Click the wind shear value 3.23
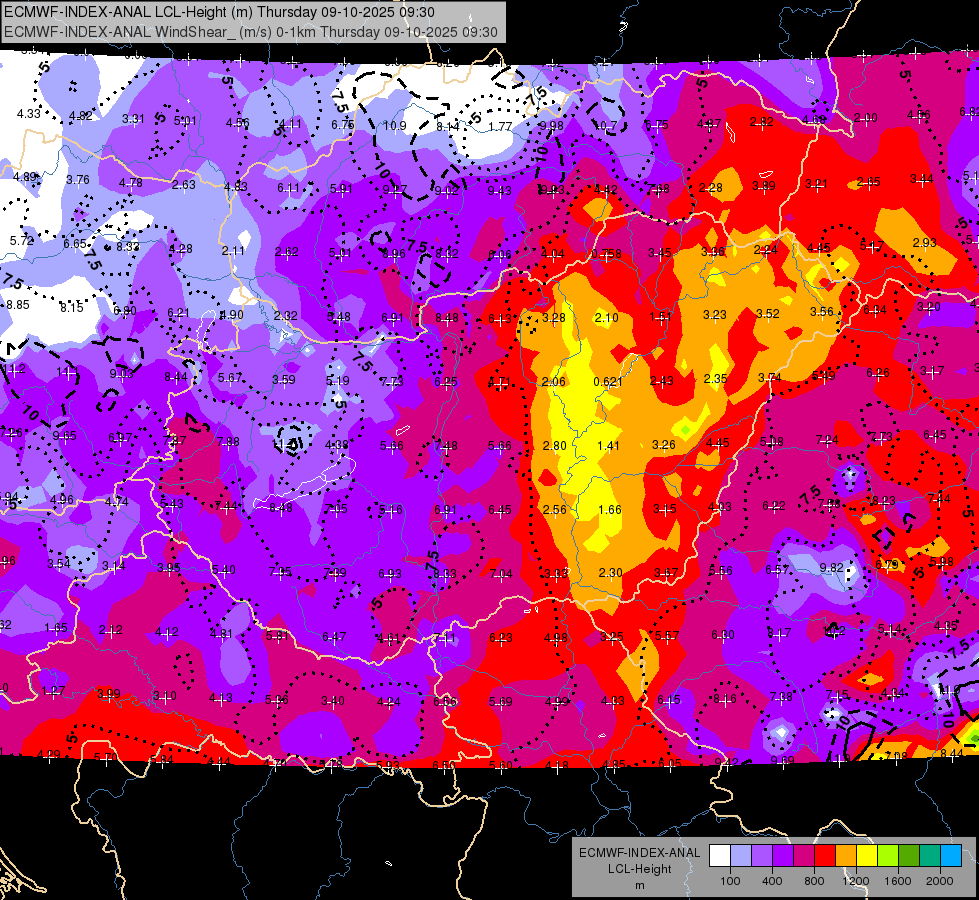 coord(714,315)
